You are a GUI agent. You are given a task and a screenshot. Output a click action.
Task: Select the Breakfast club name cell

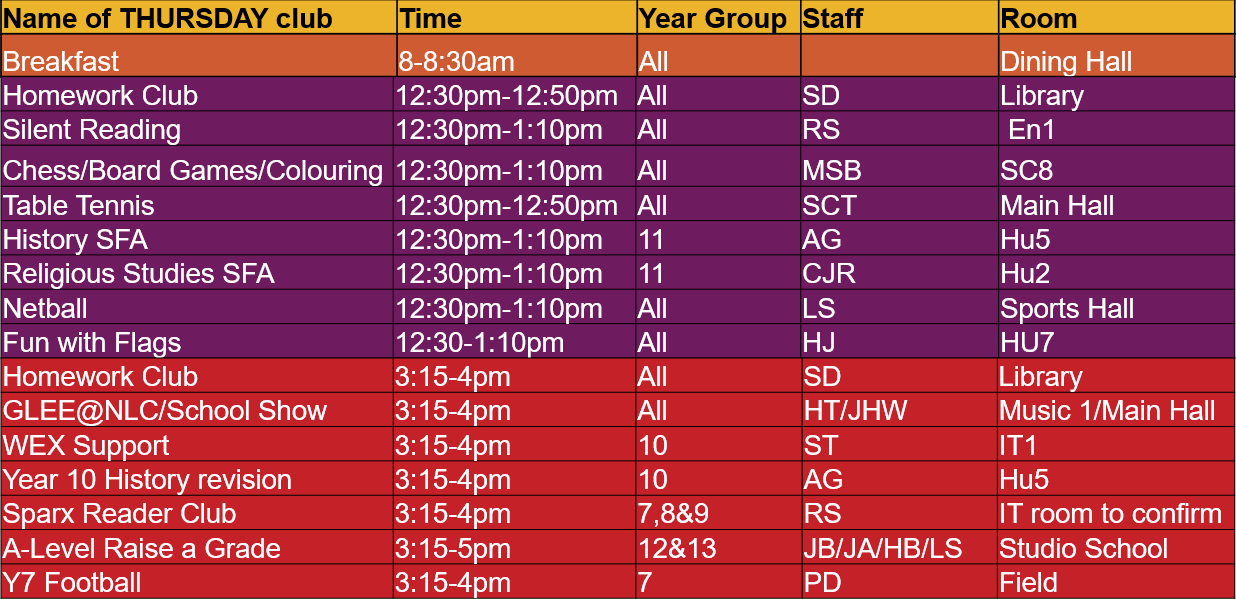(61, 61)
